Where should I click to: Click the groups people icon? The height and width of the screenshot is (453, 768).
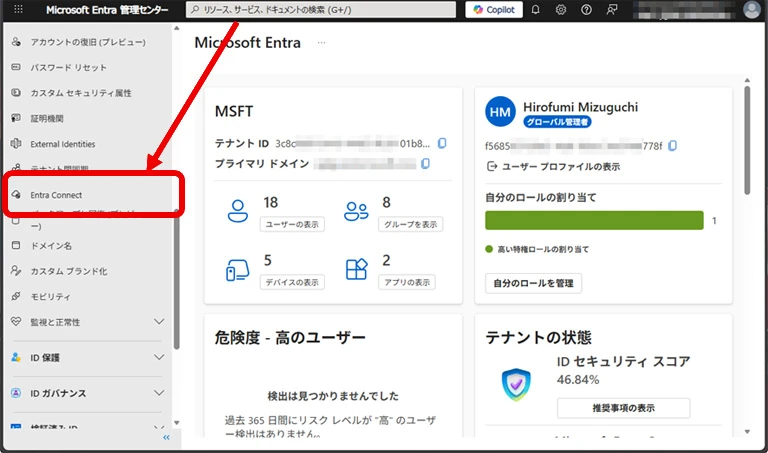[356, 211]
